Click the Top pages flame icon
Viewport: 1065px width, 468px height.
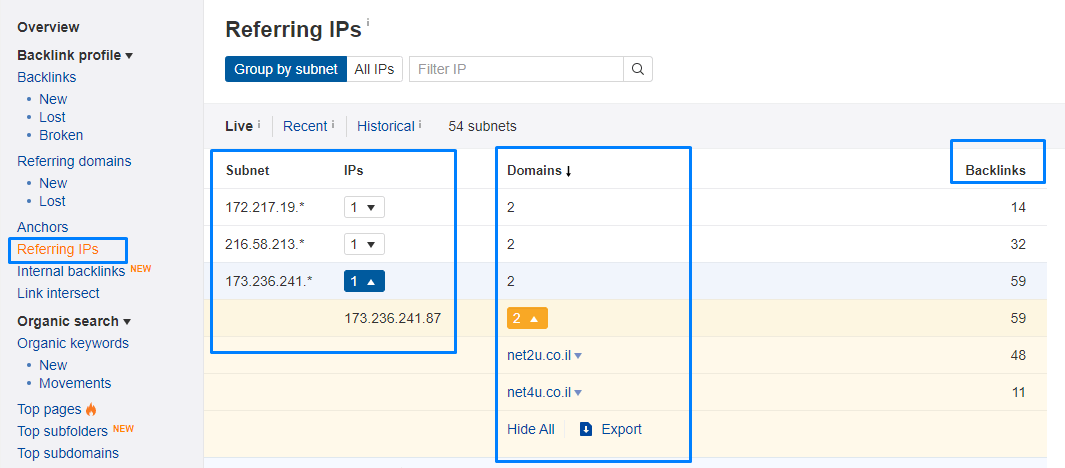(91, 409)
